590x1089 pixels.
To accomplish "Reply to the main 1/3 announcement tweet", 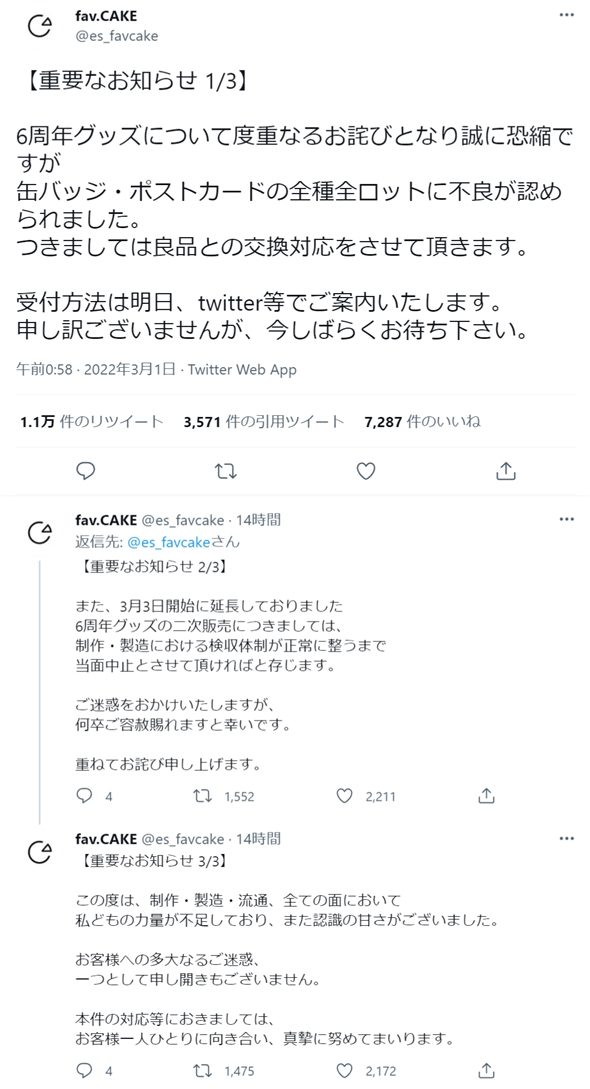I will pos(85,472).
